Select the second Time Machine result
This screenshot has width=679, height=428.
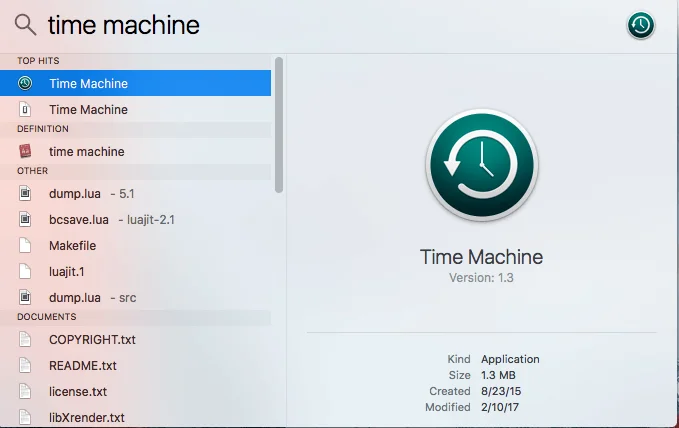point(88,110)
